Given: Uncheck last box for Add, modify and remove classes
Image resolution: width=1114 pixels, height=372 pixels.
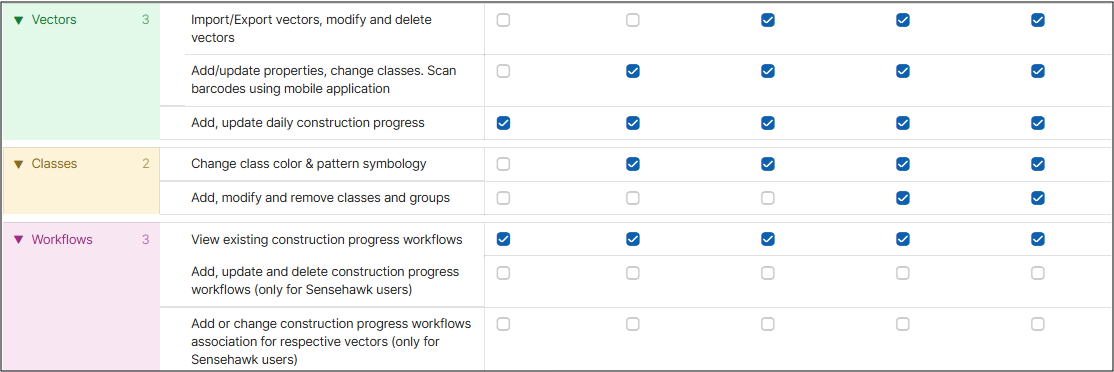Looking at the screenshot, I should click(x=1037, y=198).
